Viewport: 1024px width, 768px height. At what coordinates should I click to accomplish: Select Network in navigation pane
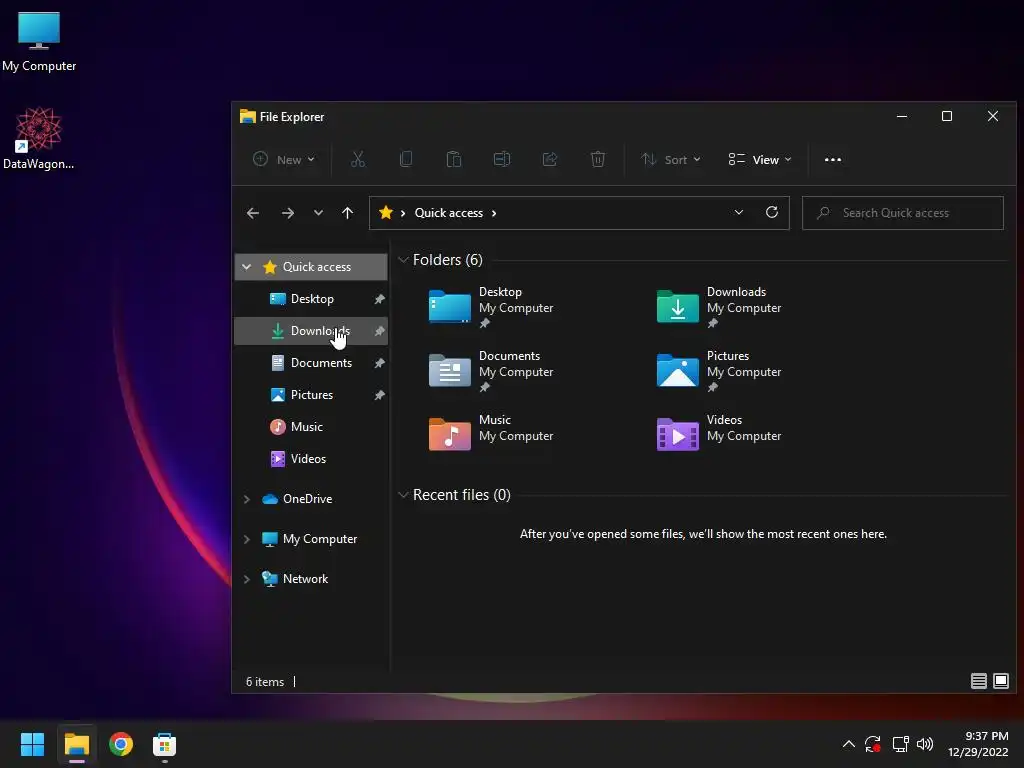311,579
